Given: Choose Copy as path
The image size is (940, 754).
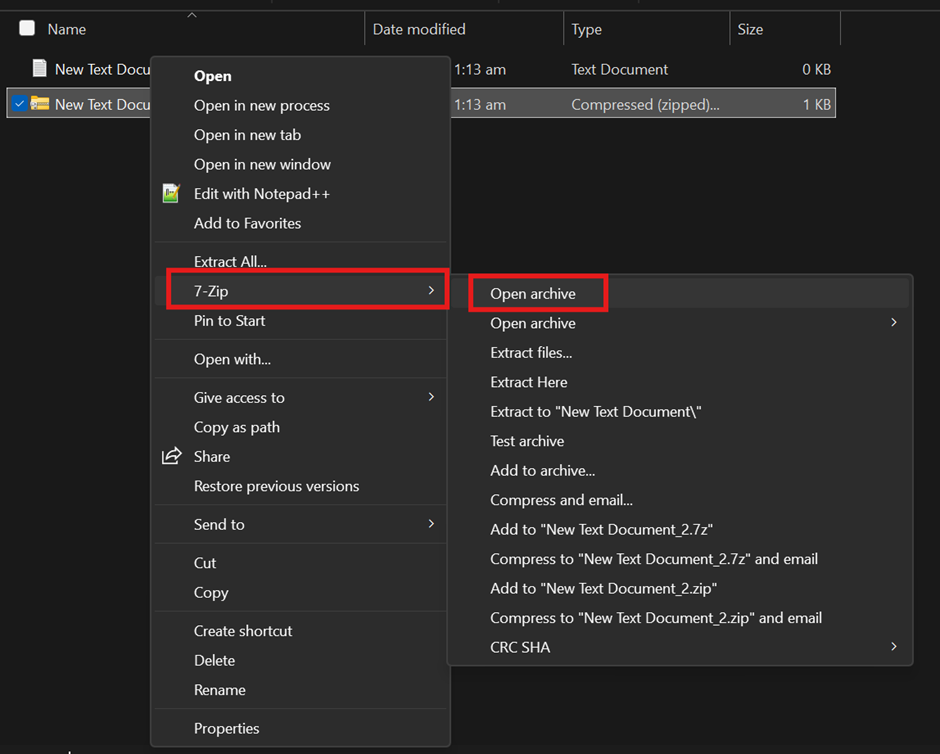Looking at the screenshot, I should point(236,427).
